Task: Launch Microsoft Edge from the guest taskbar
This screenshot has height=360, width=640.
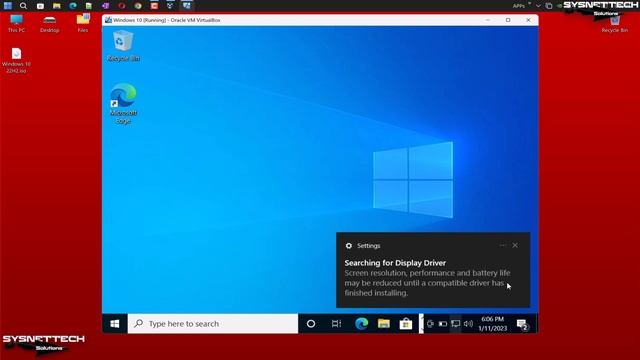Action: tap(361, 324)
